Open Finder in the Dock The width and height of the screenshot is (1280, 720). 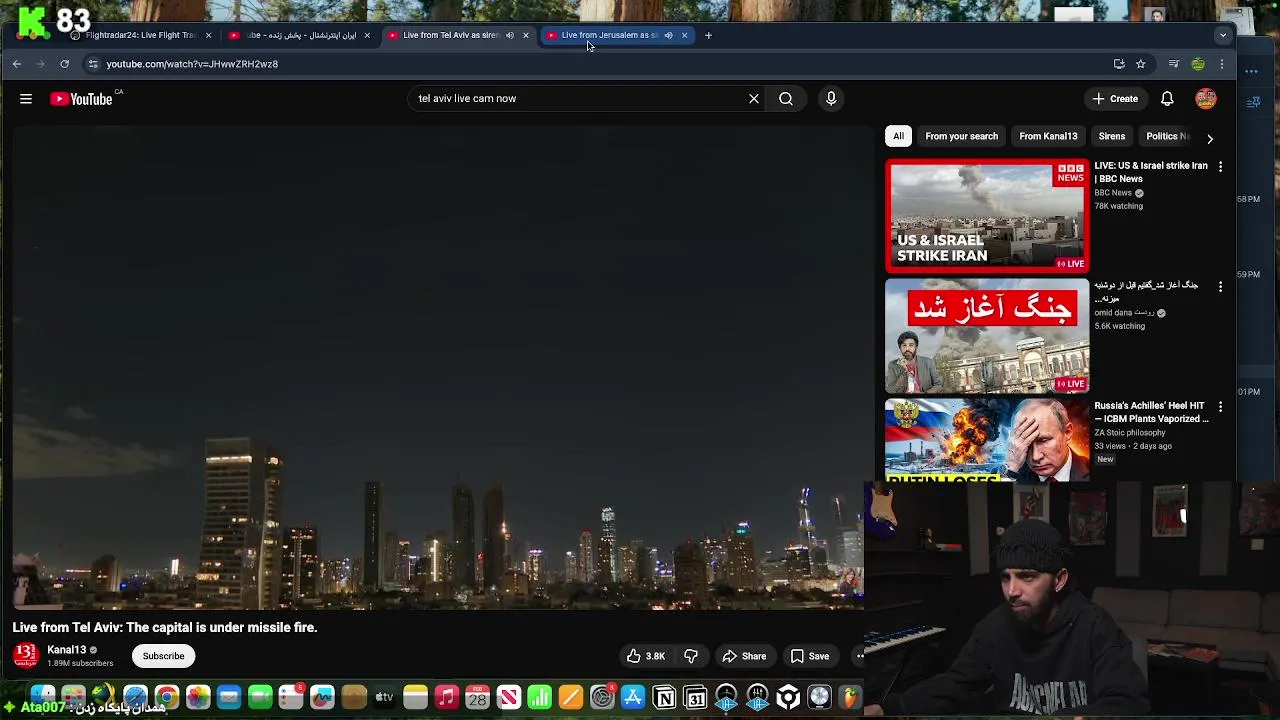point(42,697)
